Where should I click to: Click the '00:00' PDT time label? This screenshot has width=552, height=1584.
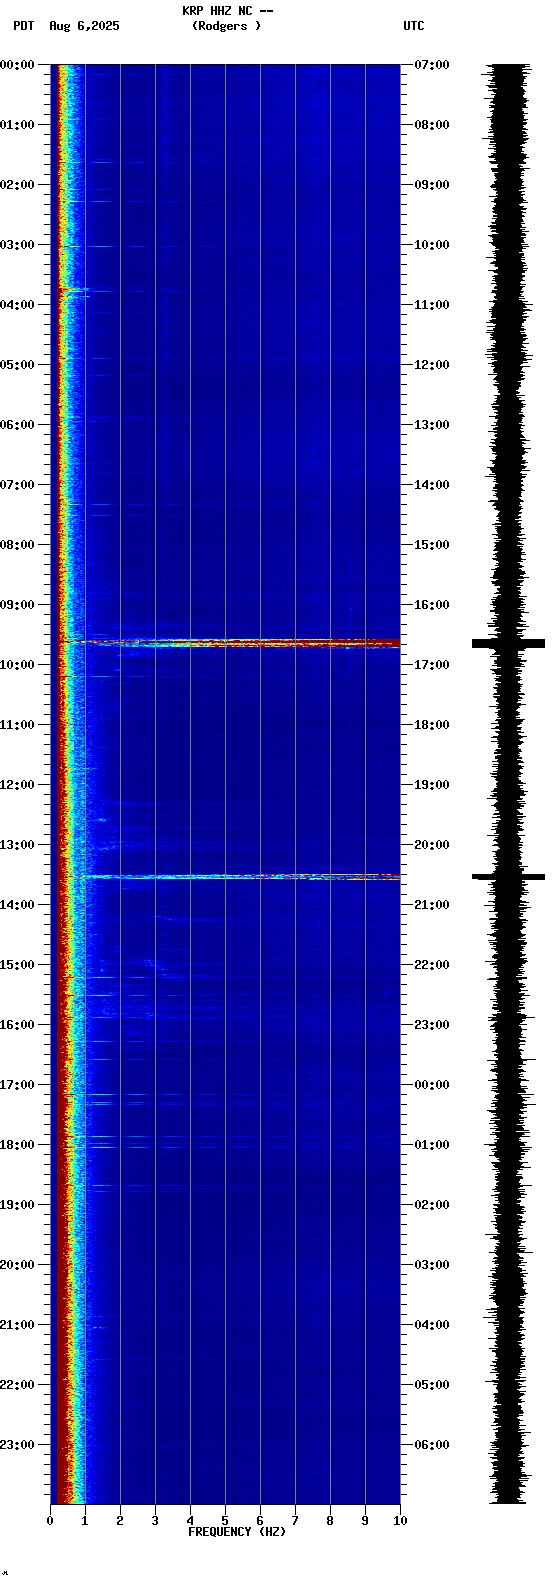tap(17, 65)
